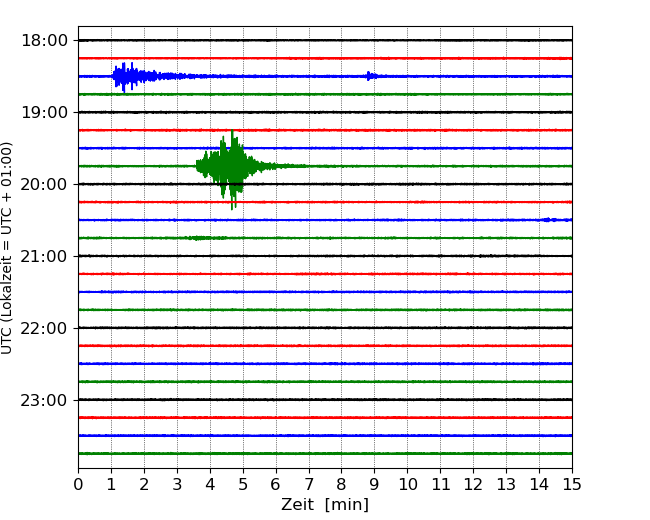Image resolution: width=650 pixels, height=520 pixels.
Task: Click the 22:00 time axis label
Action: pos(44,328)
